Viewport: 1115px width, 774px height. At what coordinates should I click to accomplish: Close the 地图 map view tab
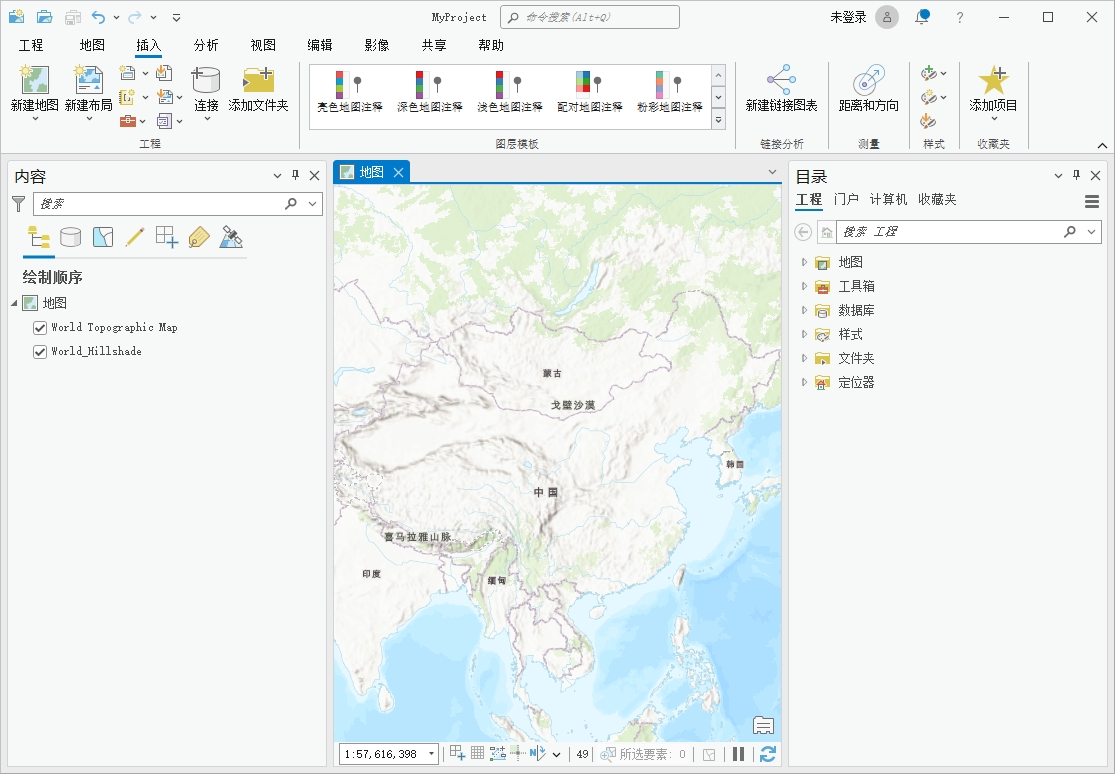pyautogui.click(x=399, y=172)
